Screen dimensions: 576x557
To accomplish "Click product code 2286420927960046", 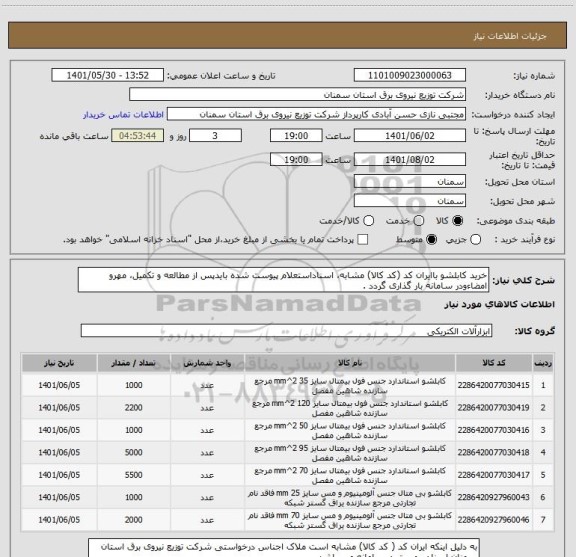I will (493, 520).
